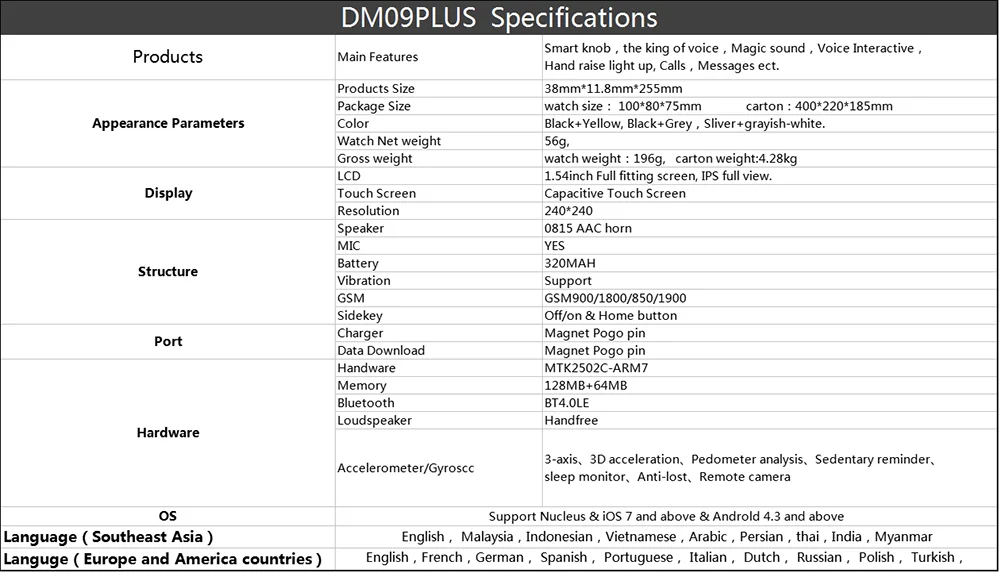Select the 'YES' value for MIC

(x=554, y=246)
